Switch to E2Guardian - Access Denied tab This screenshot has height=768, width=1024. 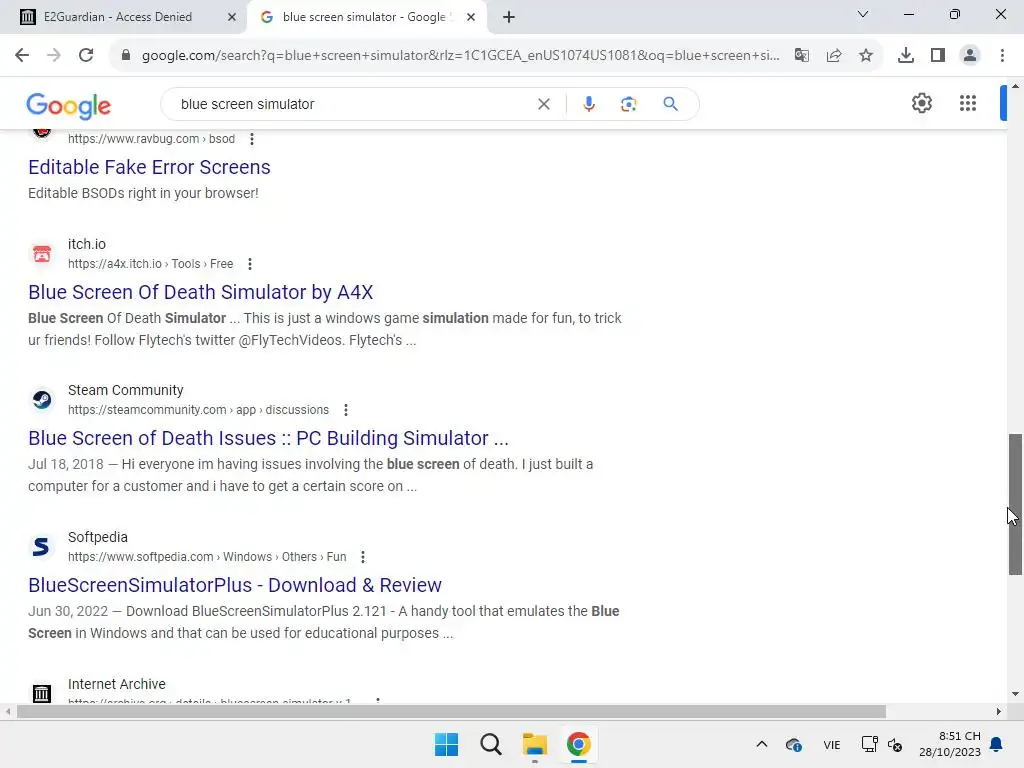[x=123, y=17]
